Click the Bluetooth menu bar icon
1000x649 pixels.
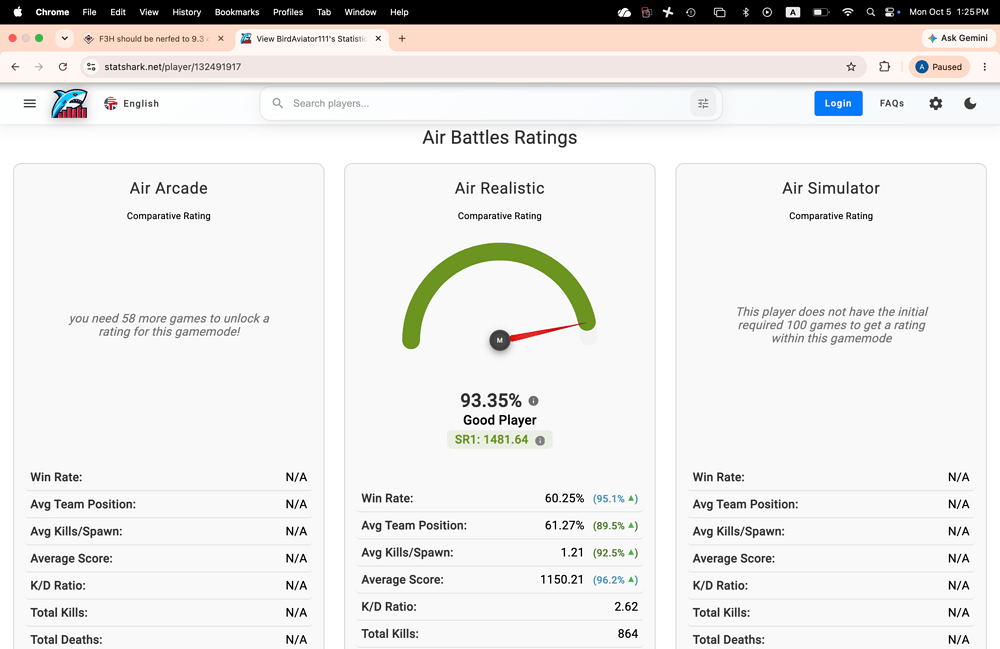(x=745, y=12)
